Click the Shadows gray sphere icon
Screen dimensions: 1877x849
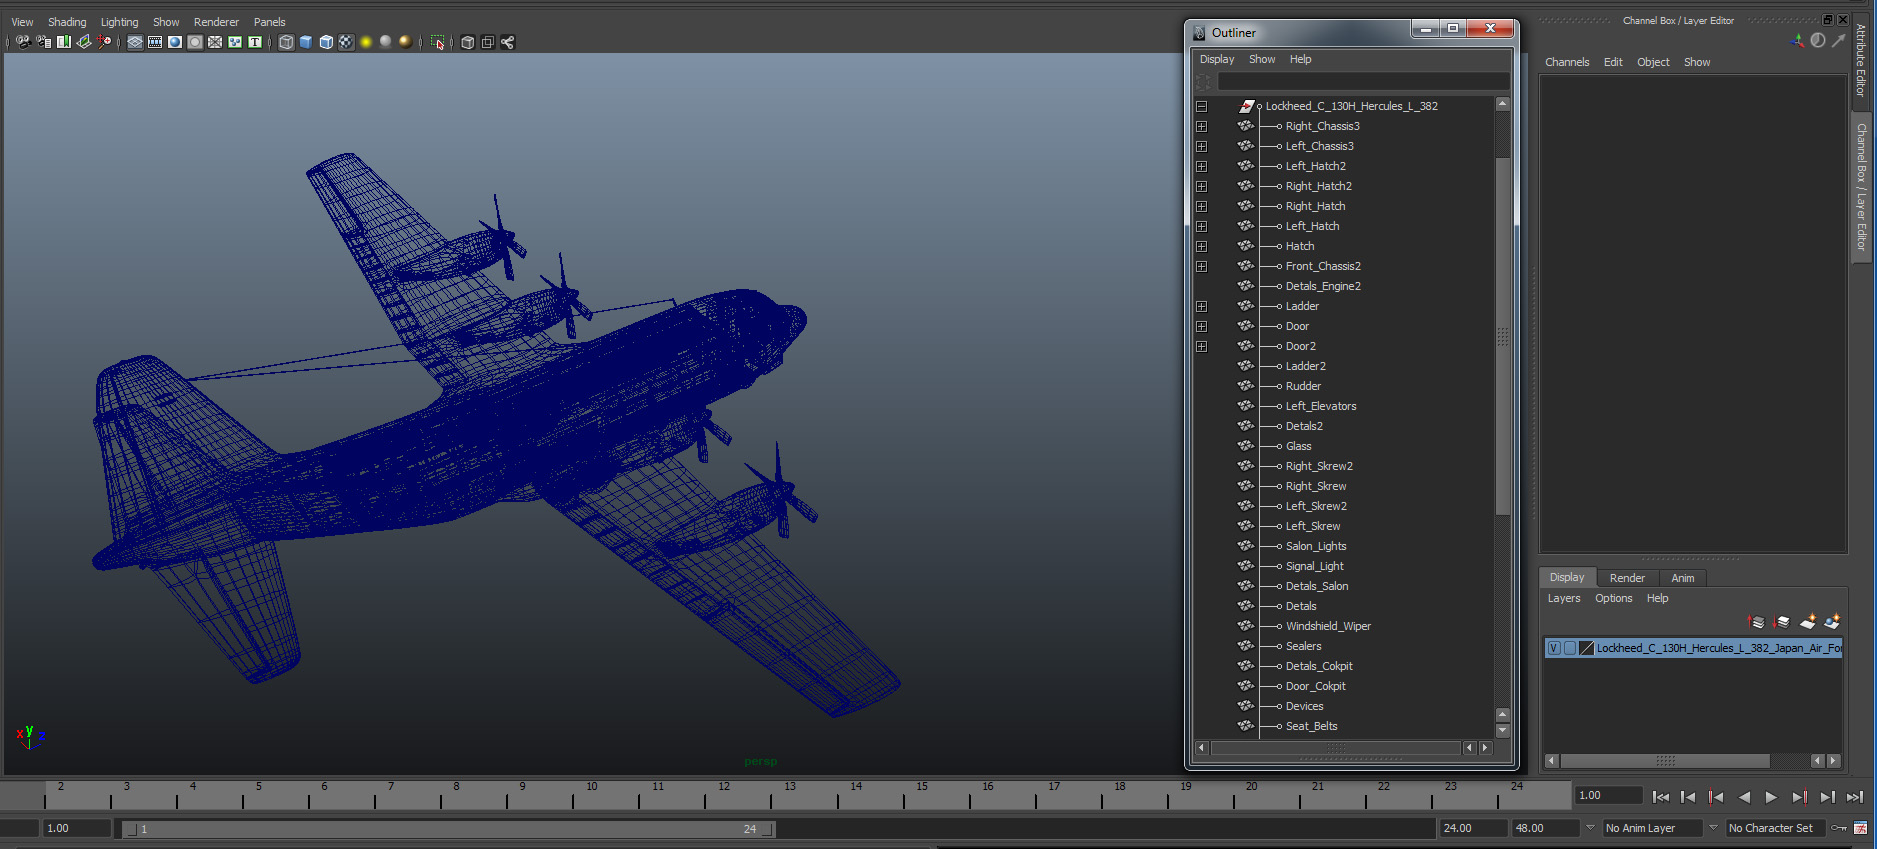pos(386,42)
